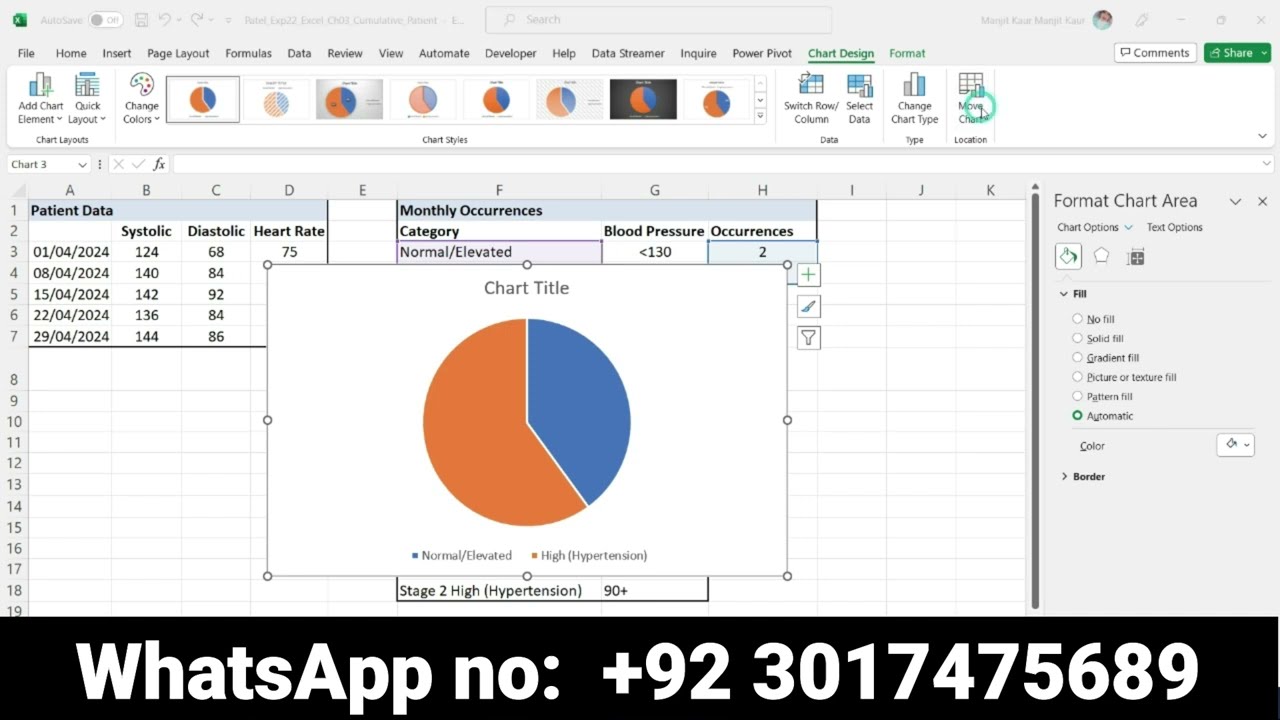Open Name Box dropdown arrow
This screenshot has height=720, width=1280.
click(82, 164)
